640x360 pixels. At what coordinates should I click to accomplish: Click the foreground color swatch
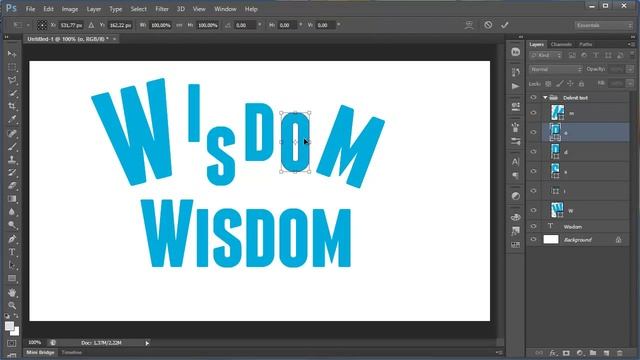pyautogui.click(x=9, y=326)
